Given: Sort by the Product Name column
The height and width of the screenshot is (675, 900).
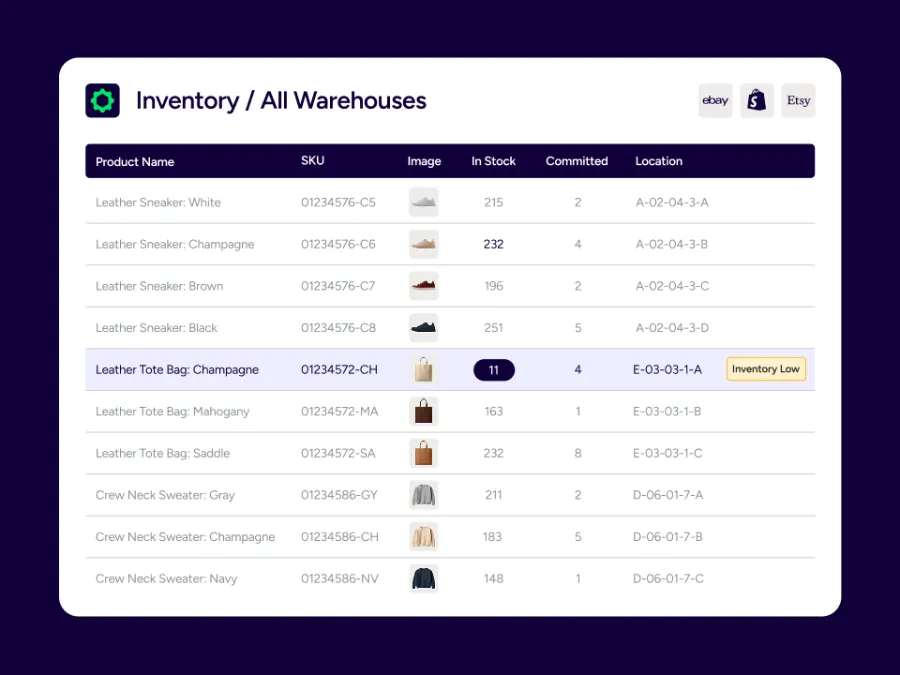Looking at the screenshot, I should click(134, 161).
